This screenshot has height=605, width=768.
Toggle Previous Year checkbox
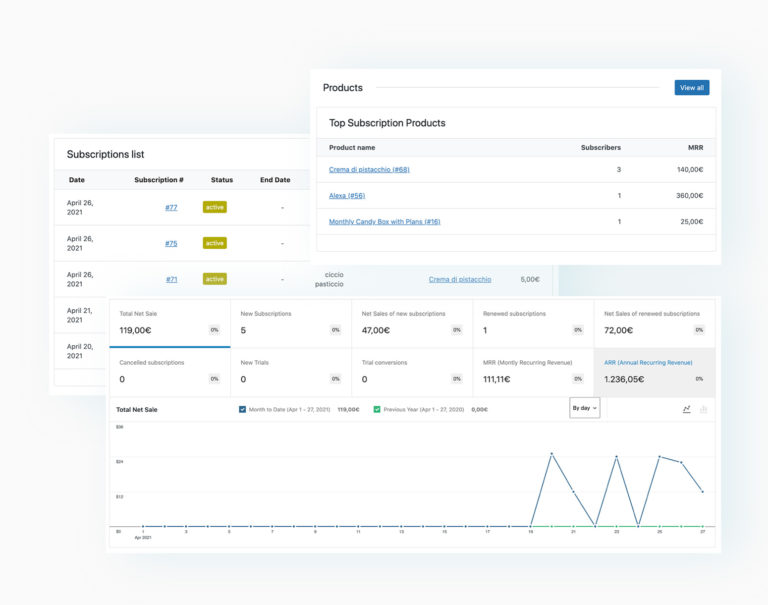coord(377,409)
